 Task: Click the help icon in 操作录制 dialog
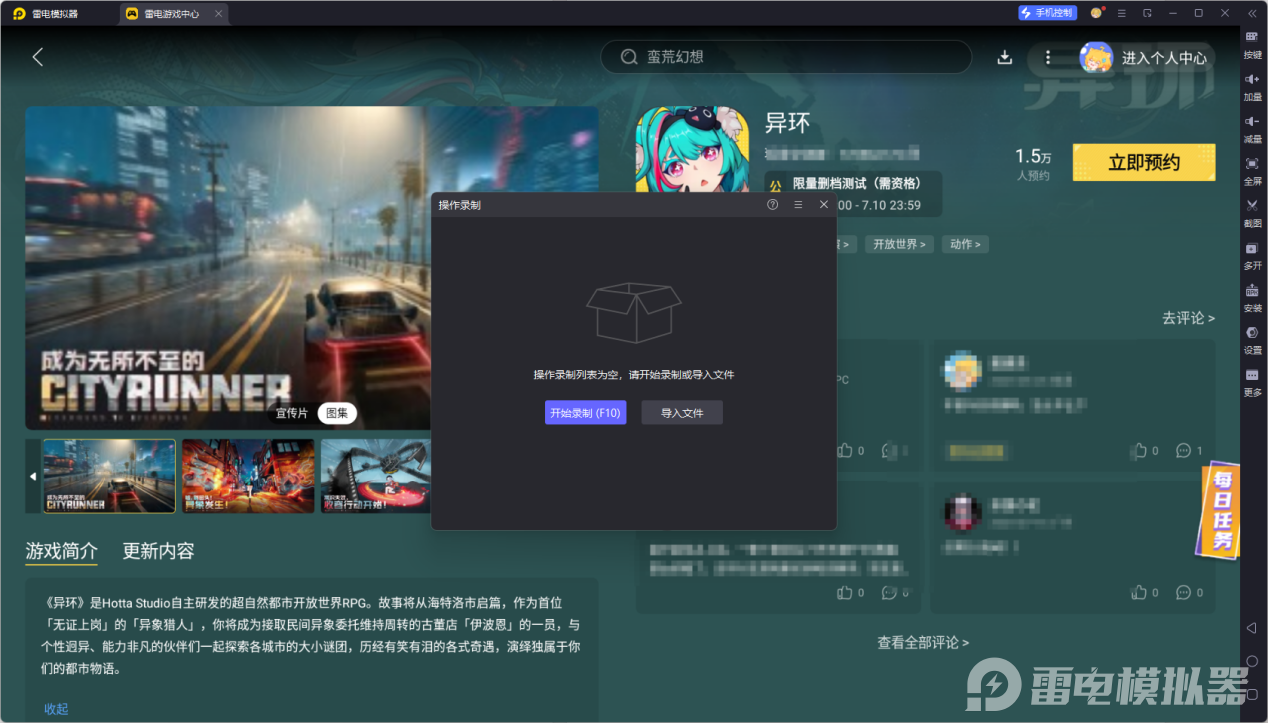(772, 204)
